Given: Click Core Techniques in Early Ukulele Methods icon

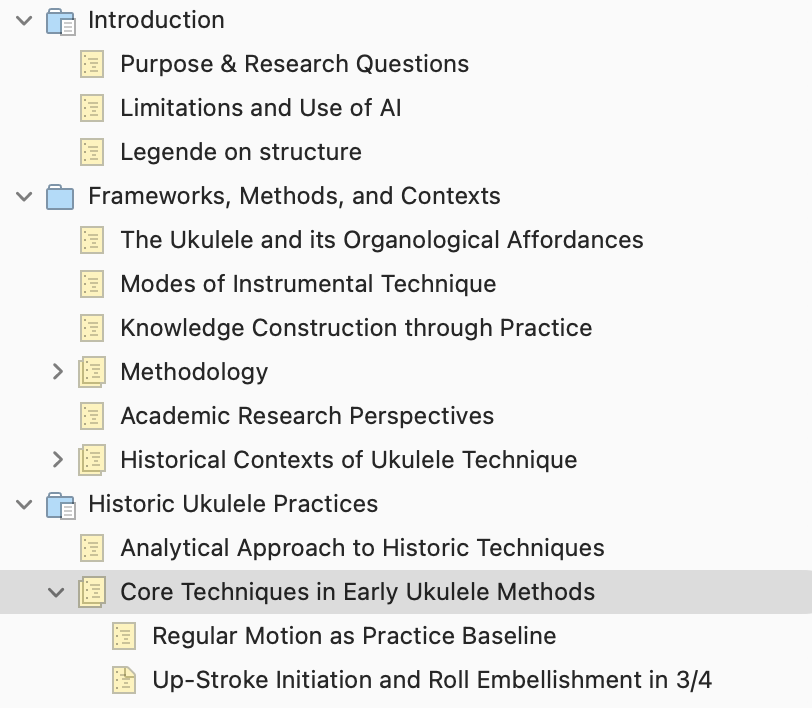Looking at the screenshot, I should [x=92, y=592].
